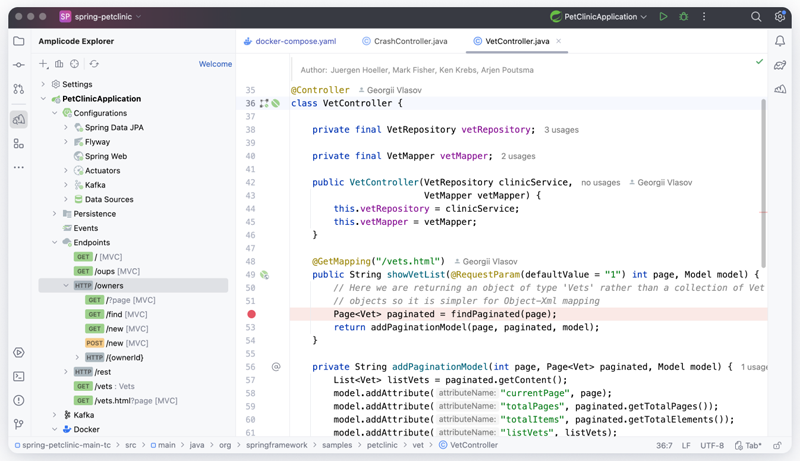800x461 pixels.
Task: Click the @ gutter icon on line 56
Action: (x=276, y=367)
